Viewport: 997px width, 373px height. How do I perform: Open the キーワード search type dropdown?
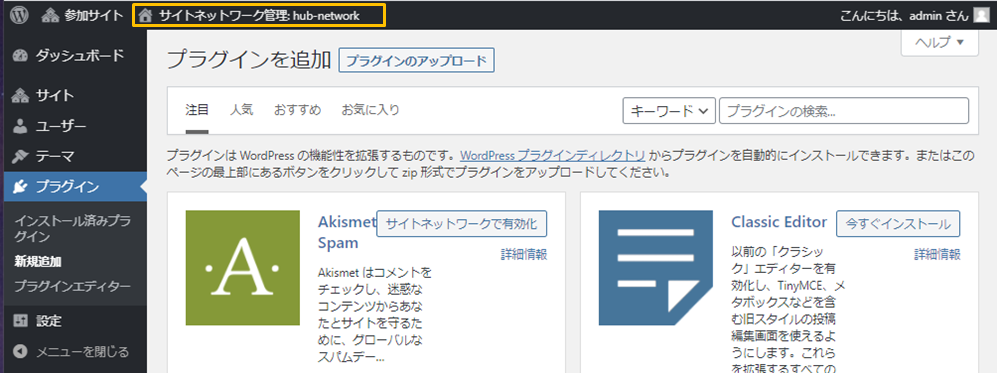click(x=669, y=111)
